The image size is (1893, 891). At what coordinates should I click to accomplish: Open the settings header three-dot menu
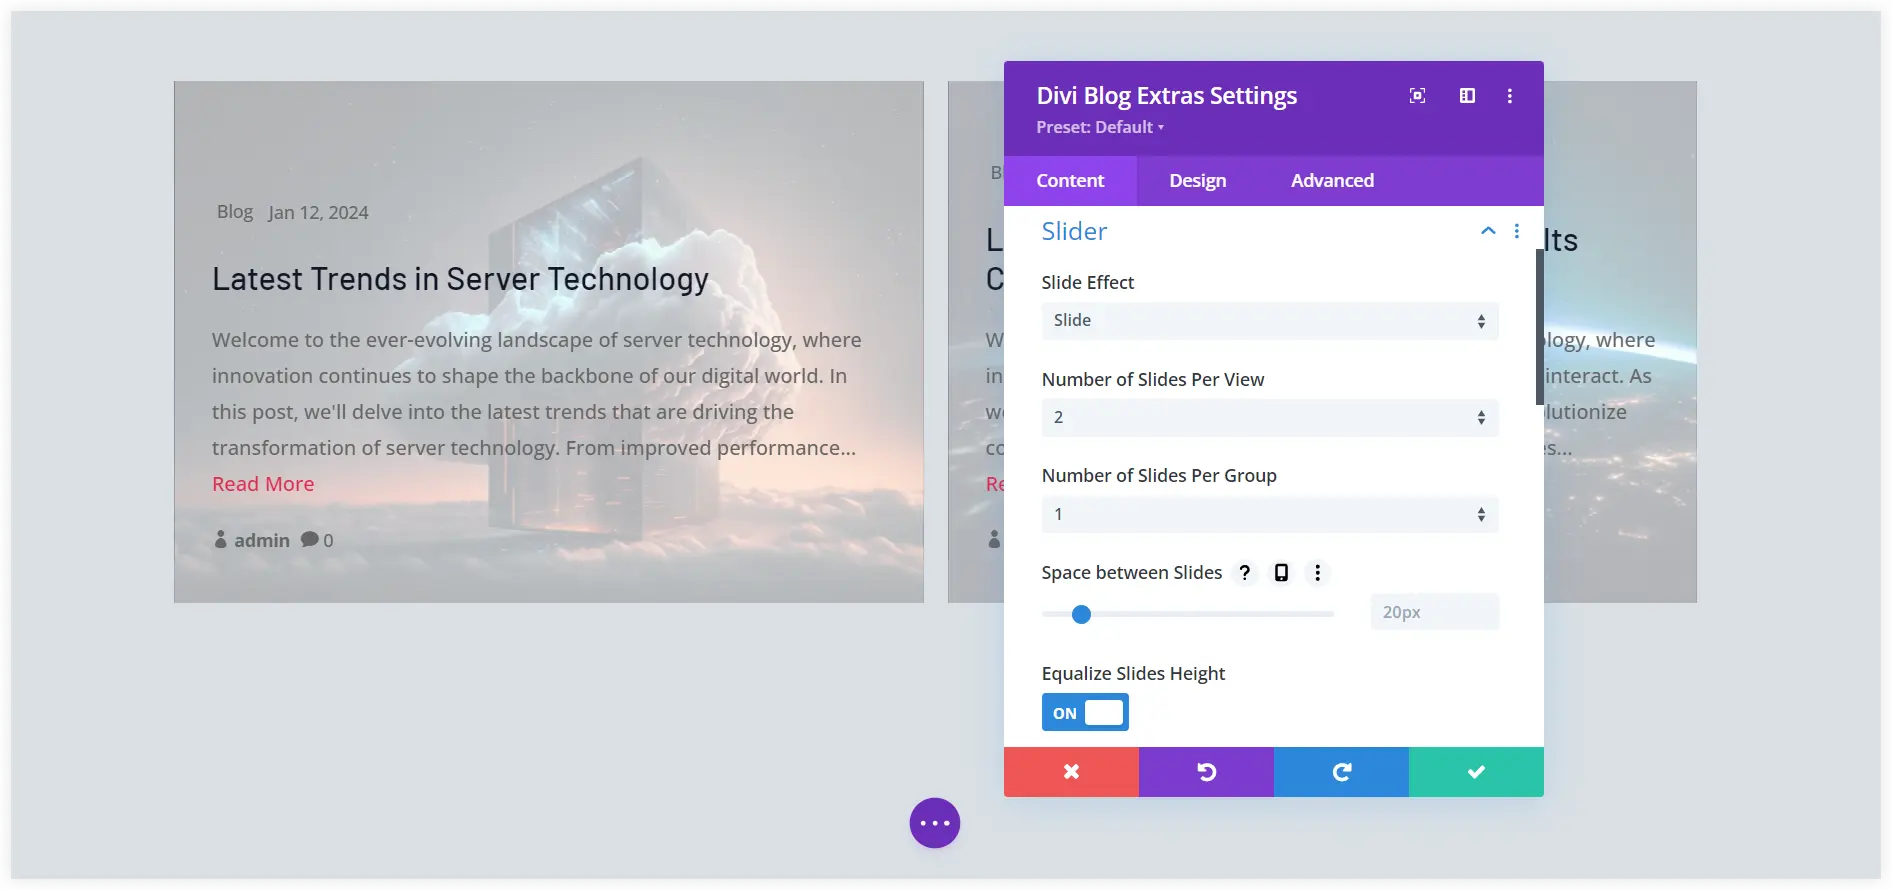1510,96
